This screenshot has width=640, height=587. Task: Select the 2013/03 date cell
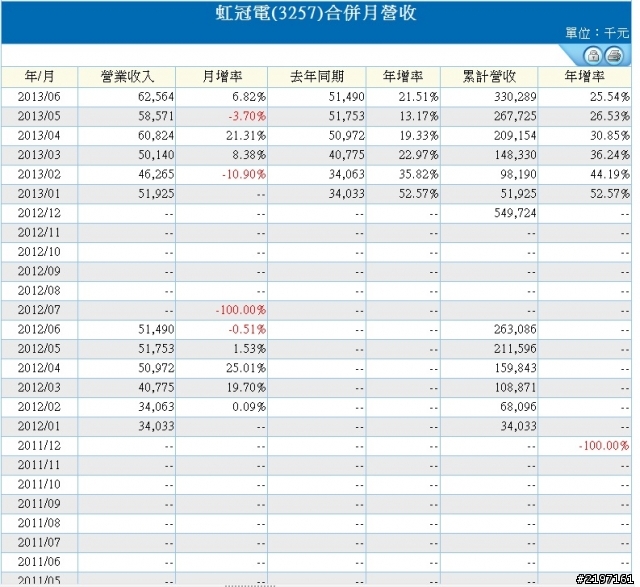pos(39,155)
